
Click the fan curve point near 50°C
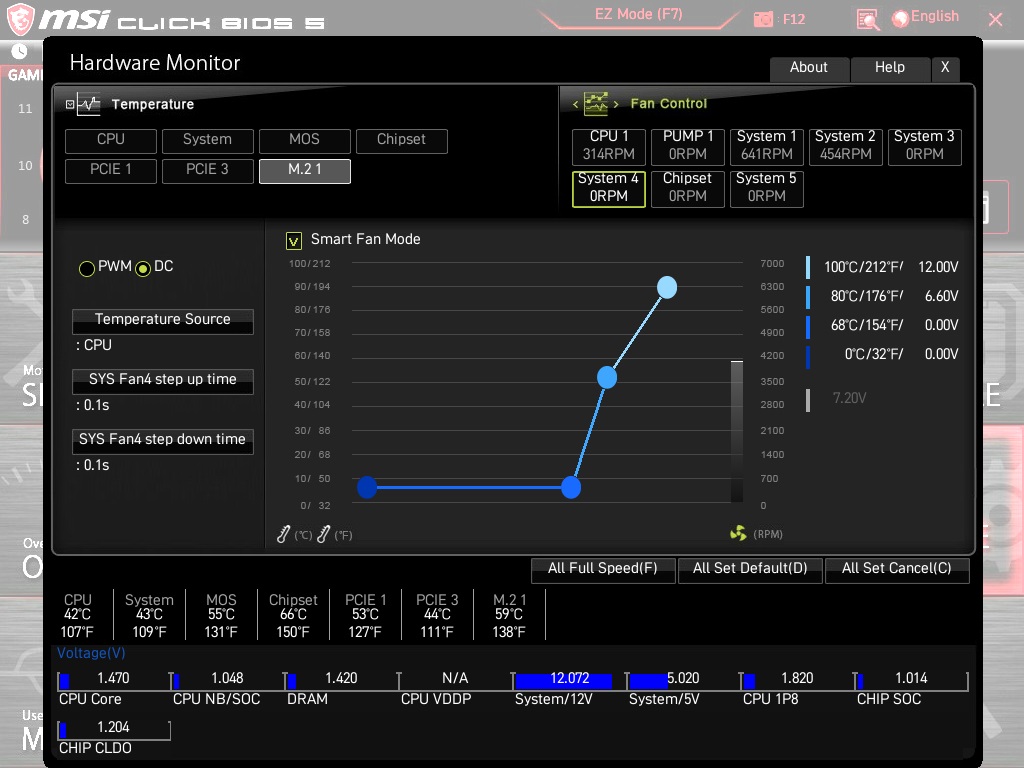coord(607,377)
